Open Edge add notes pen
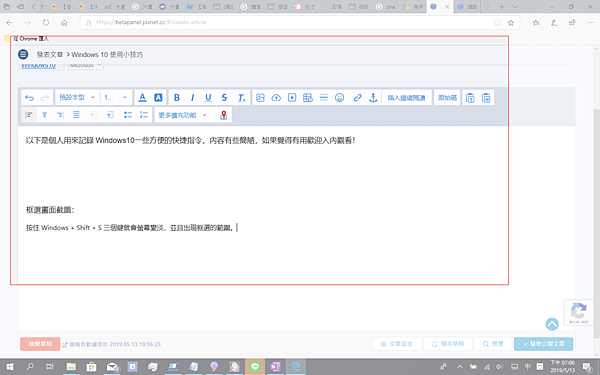 [554, 23]
